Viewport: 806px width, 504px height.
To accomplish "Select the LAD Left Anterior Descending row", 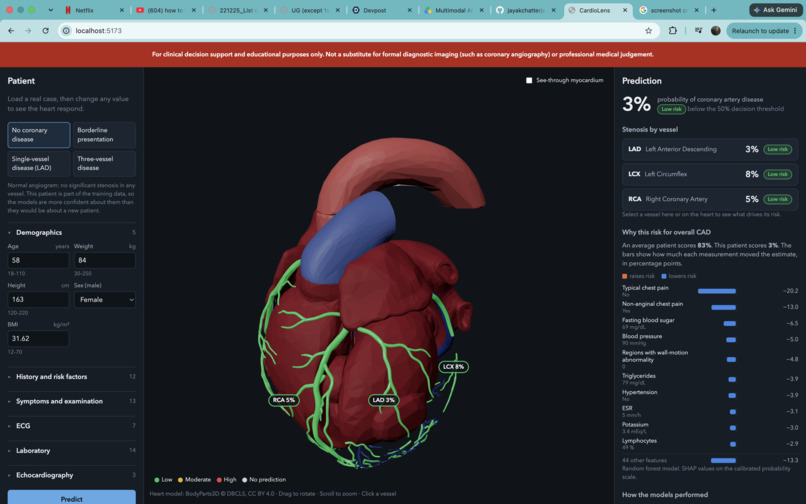I will tap(710, 149).
